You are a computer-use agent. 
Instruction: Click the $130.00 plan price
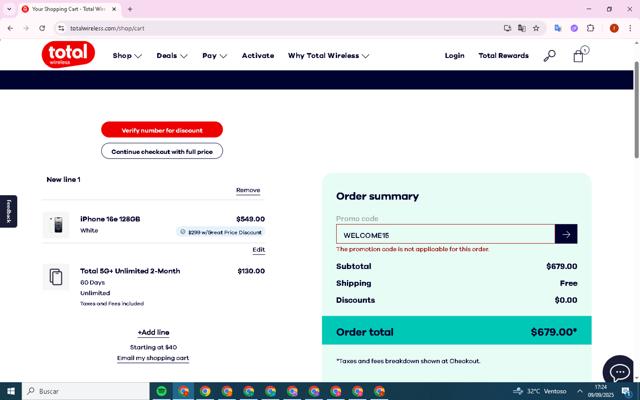pyautogui.click(x=251, y=271)
